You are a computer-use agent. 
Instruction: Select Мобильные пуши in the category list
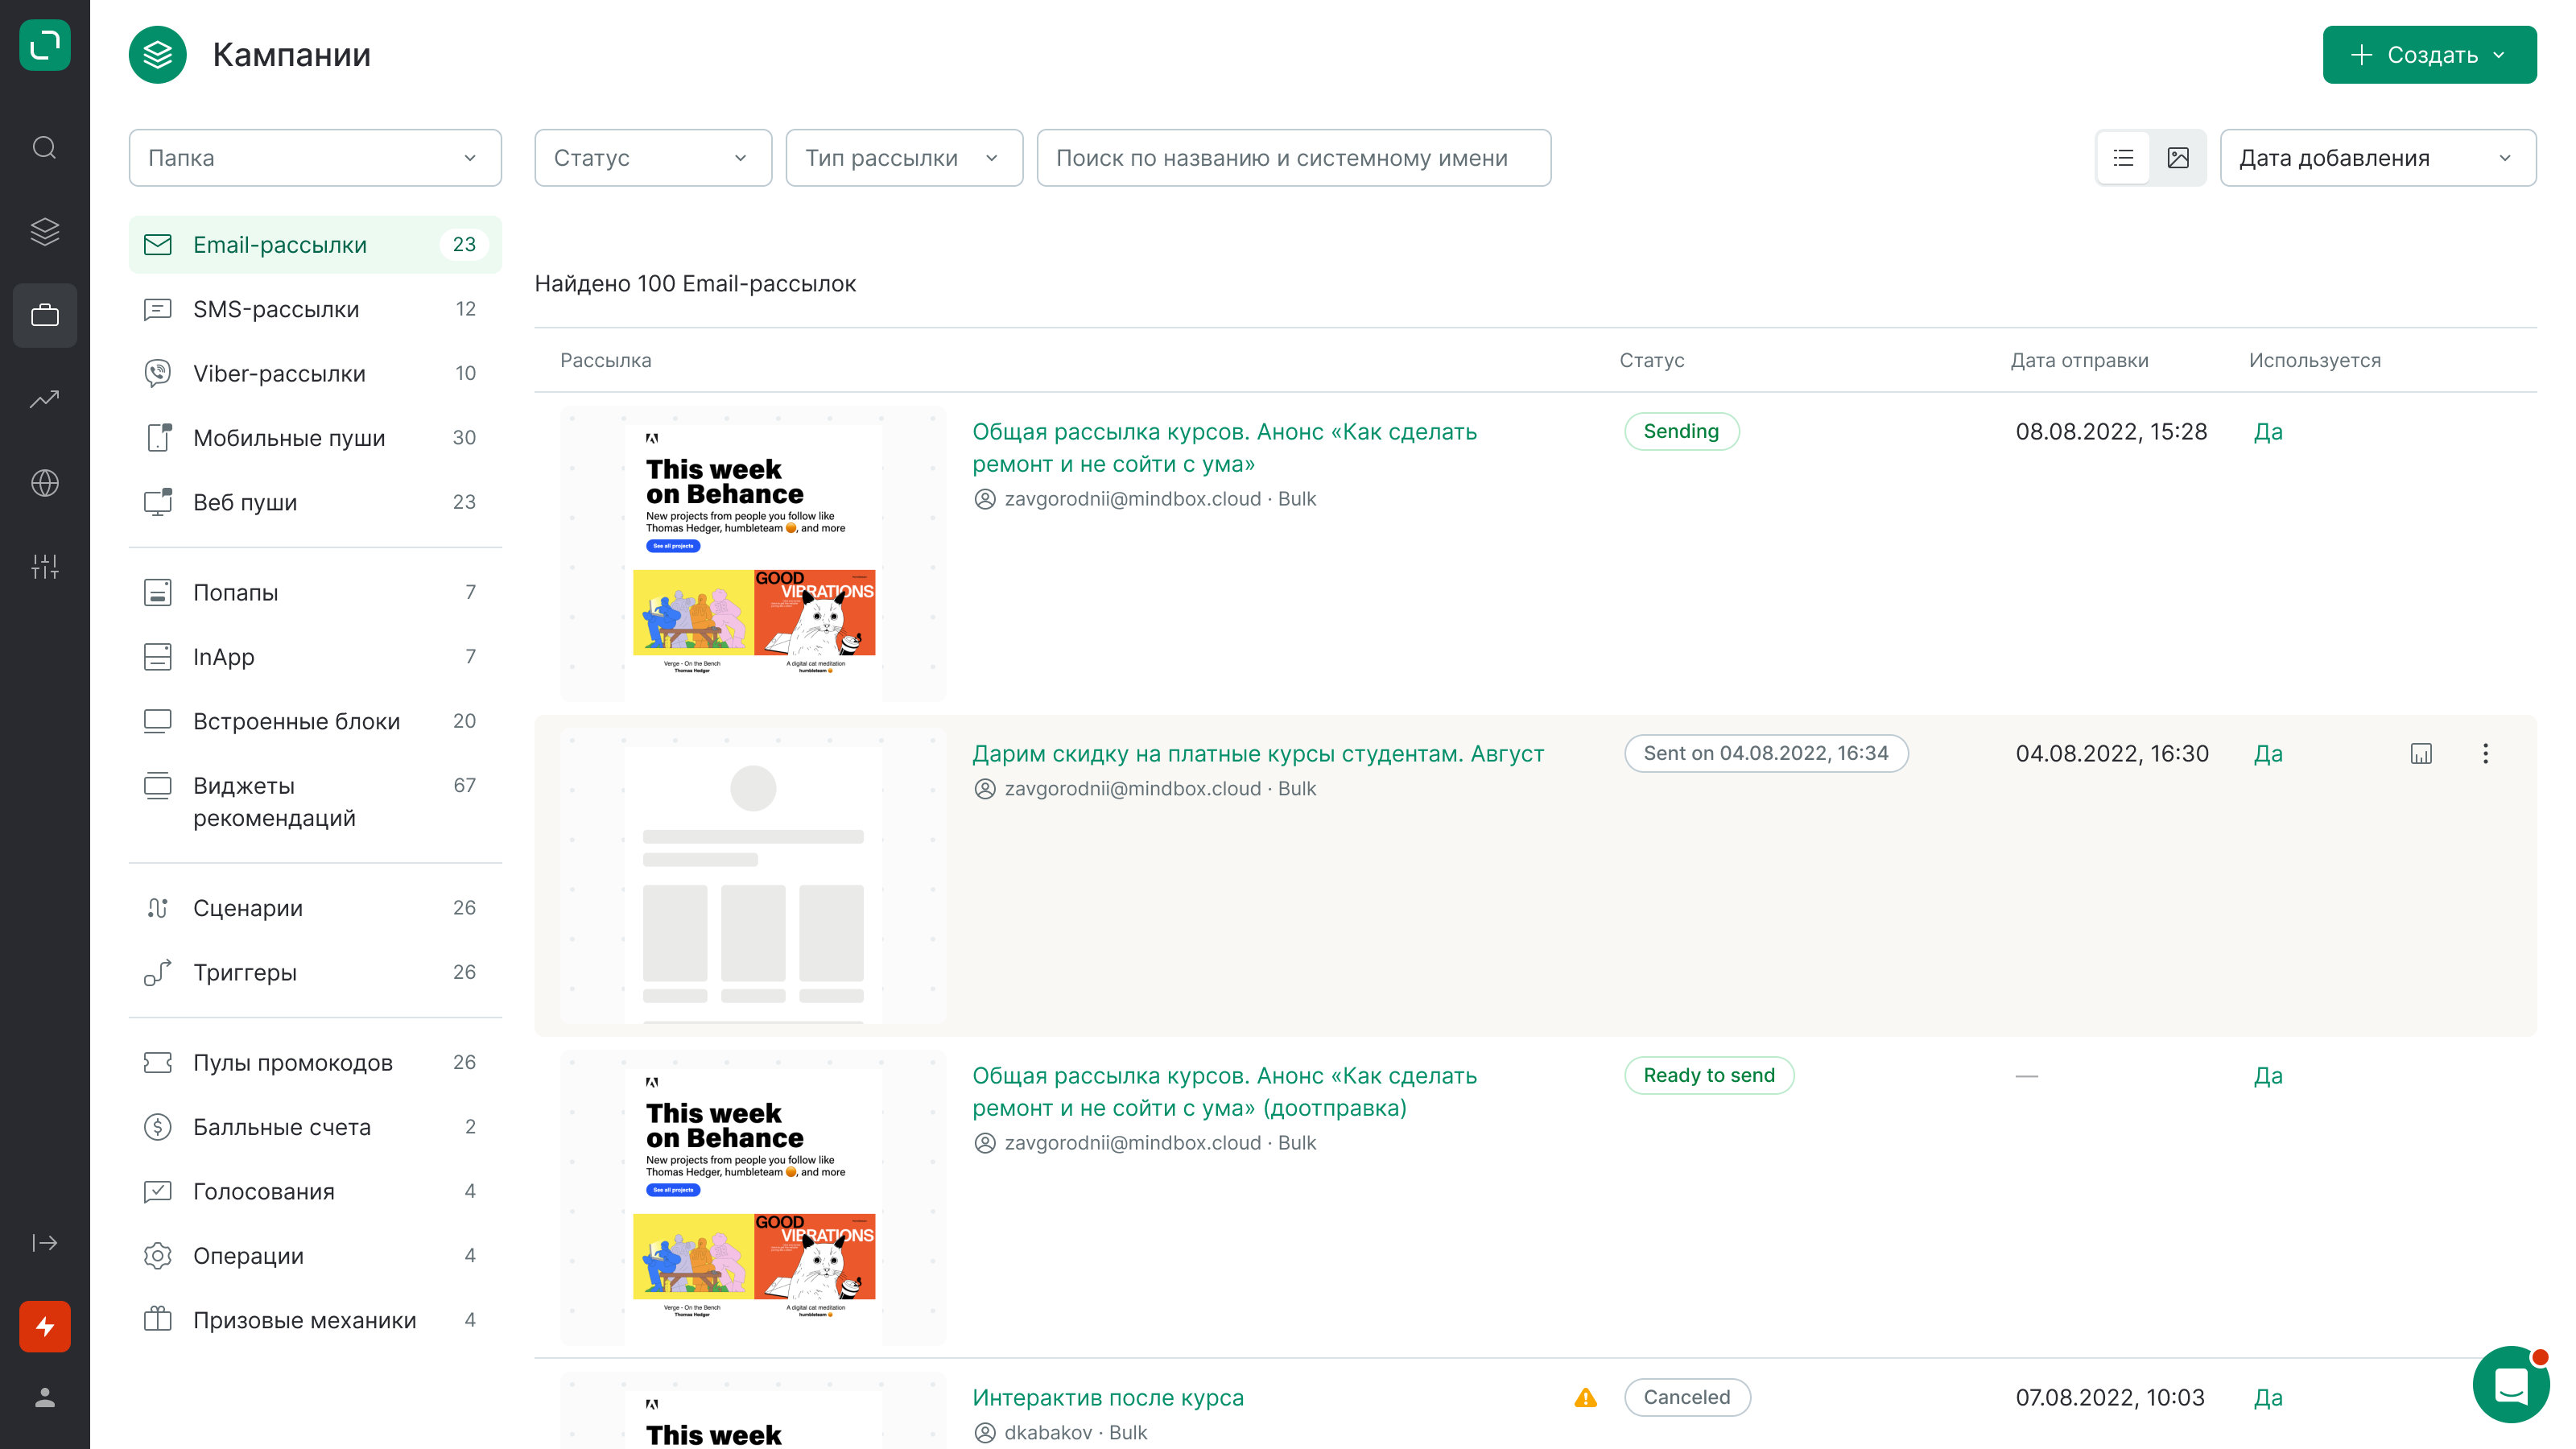coord(315,438)
